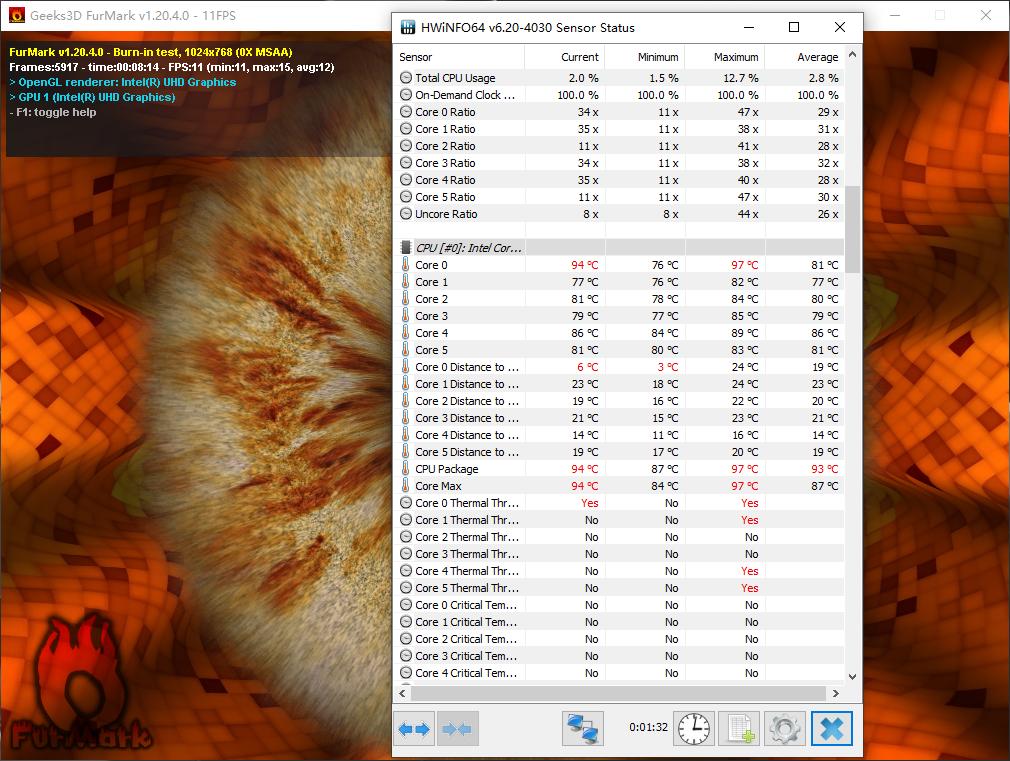Select the Total CPU Usage row label
The width and height of the screenshot is (1010, 761).
tap(455, 77)
